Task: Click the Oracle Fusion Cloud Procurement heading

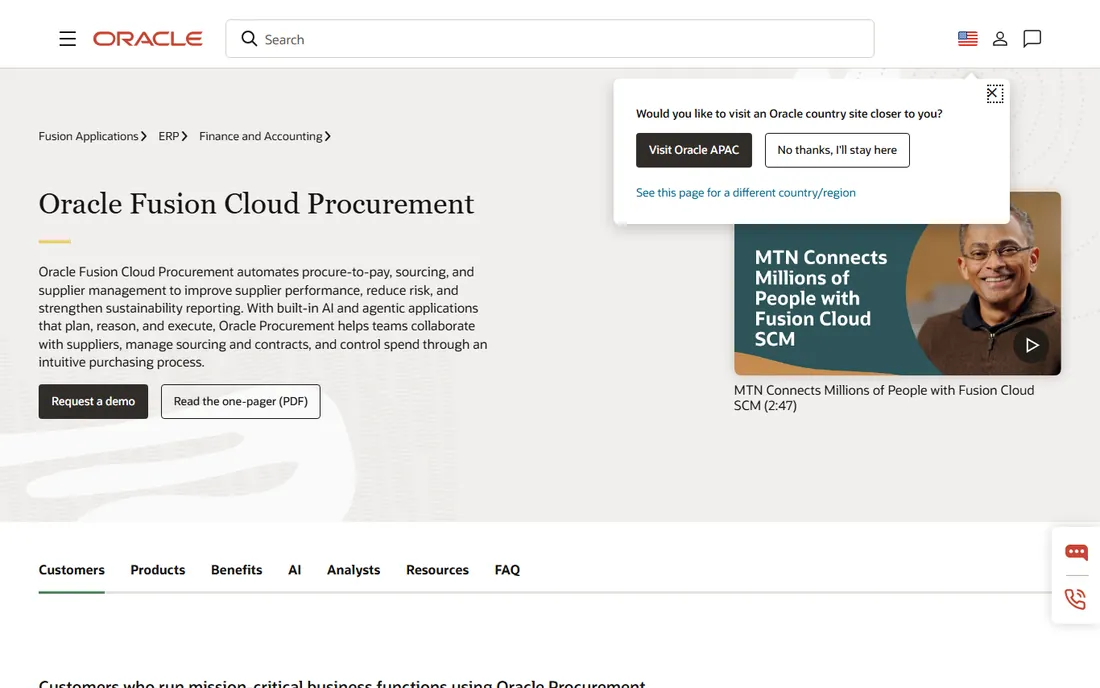Action: coord(256,203)
